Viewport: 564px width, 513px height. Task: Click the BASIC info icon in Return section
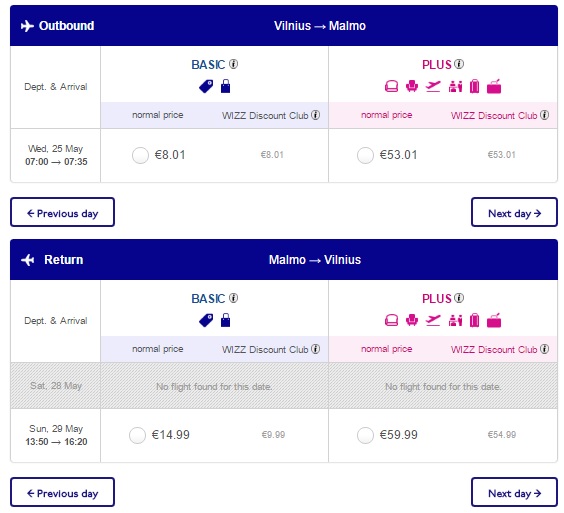point(233,298)
